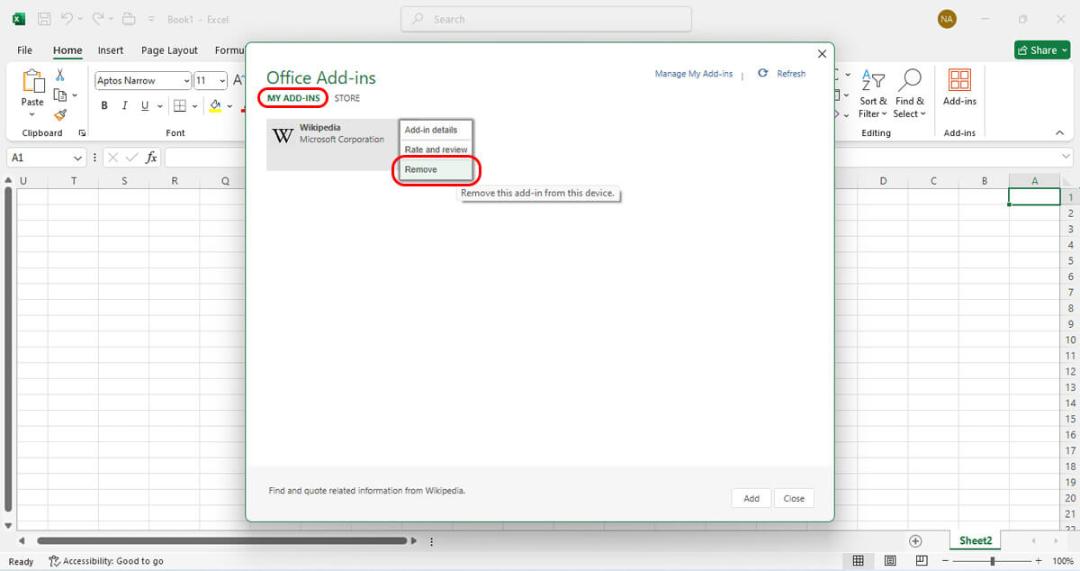
Task: Expand the Aptos Narrow font dropdown
Action: pos(186,81)
